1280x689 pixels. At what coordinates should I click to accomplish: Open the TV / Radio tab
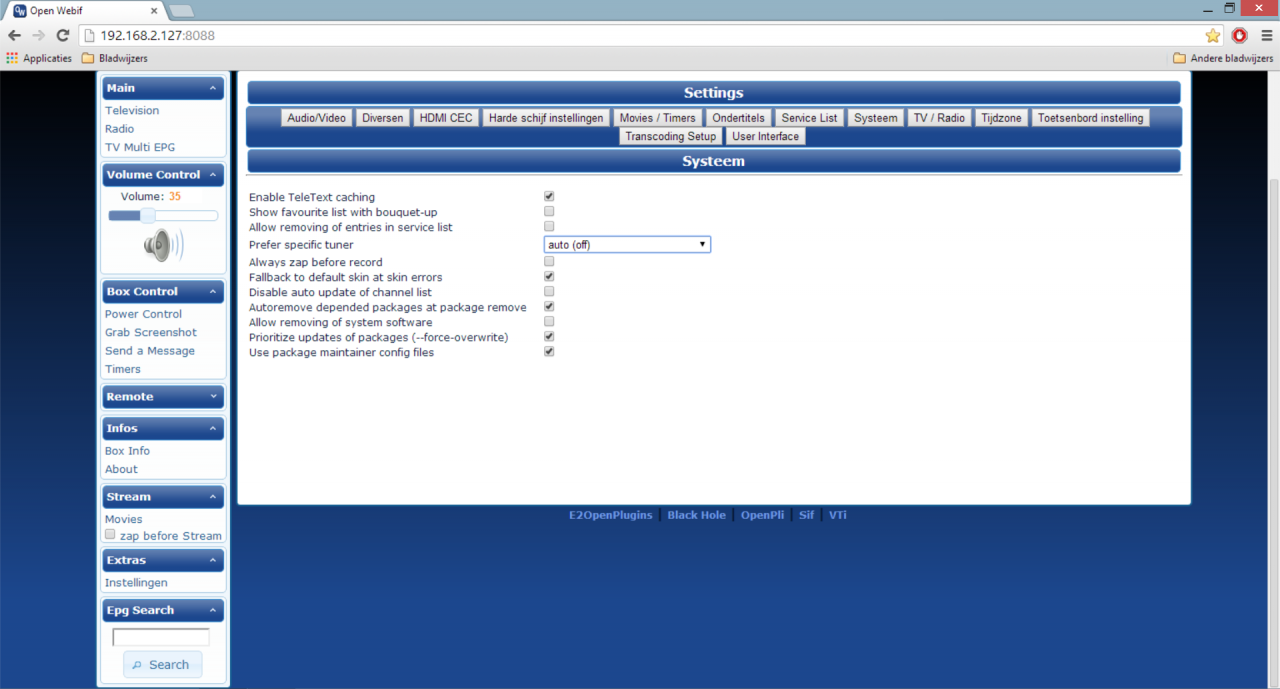[x=939, y=118]
